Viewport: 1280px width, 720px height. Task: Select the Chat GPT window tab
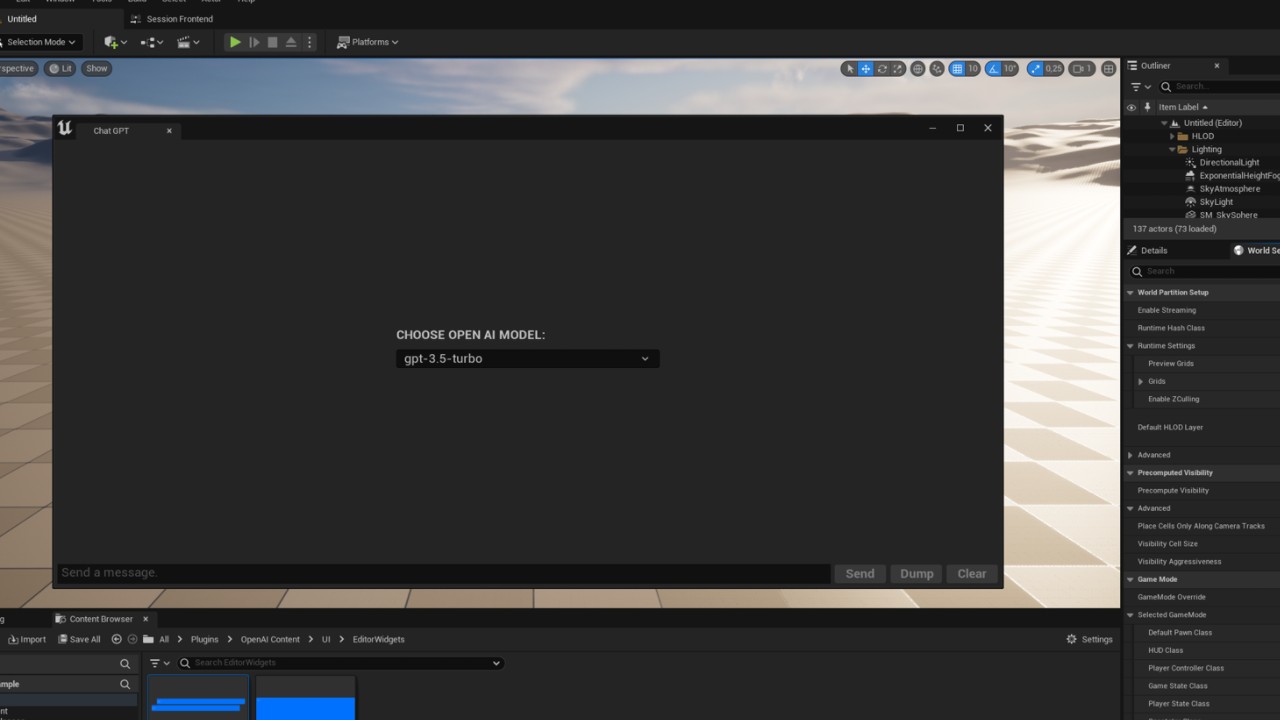111,131
